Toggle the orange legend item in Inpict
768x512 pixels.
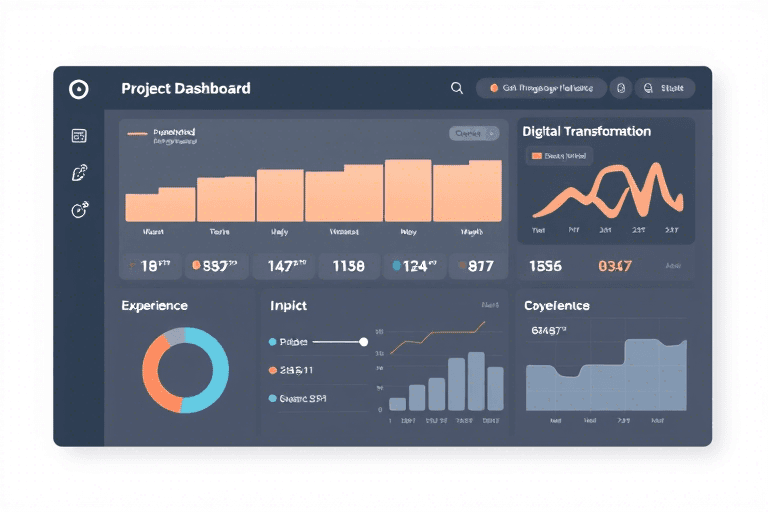(291, 370)
